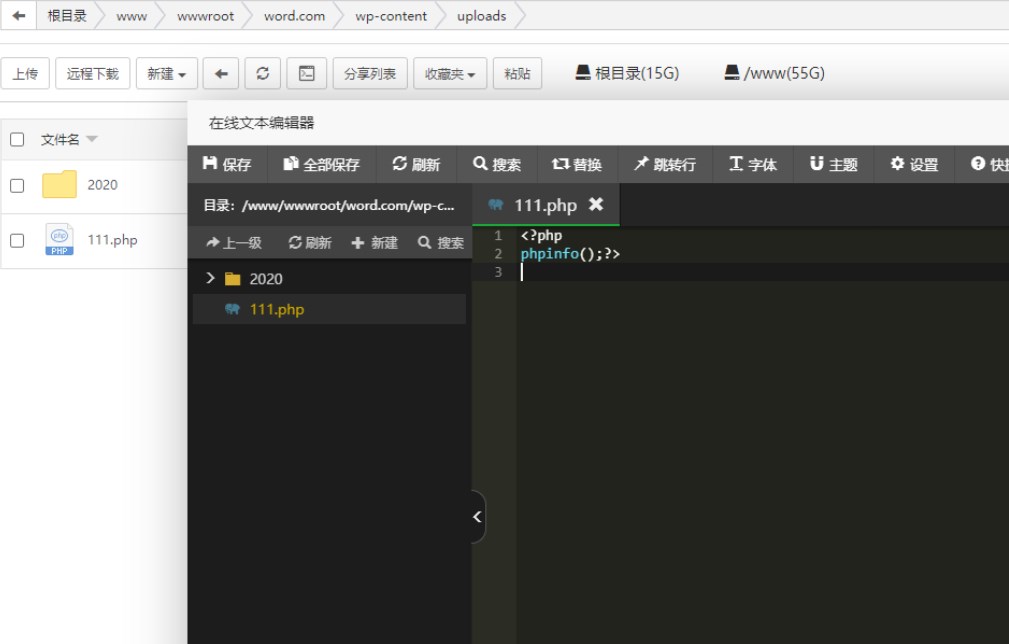1009x644 pixels.
Task: Click 保存 in the editor toolbar
Action: click(x=227, y=164)
